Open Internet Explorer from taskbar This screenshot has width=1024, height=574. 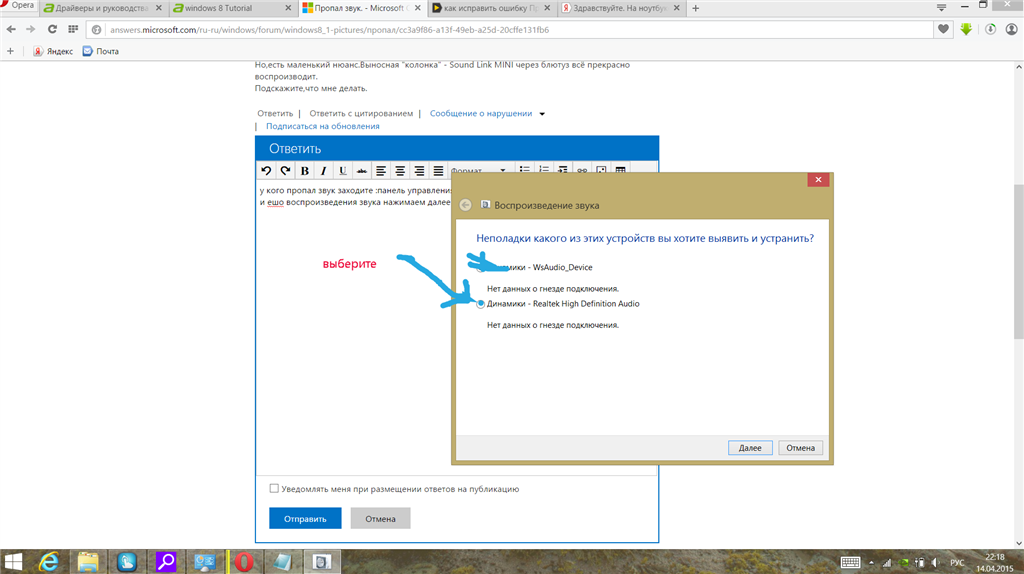(x=49, y=562)
